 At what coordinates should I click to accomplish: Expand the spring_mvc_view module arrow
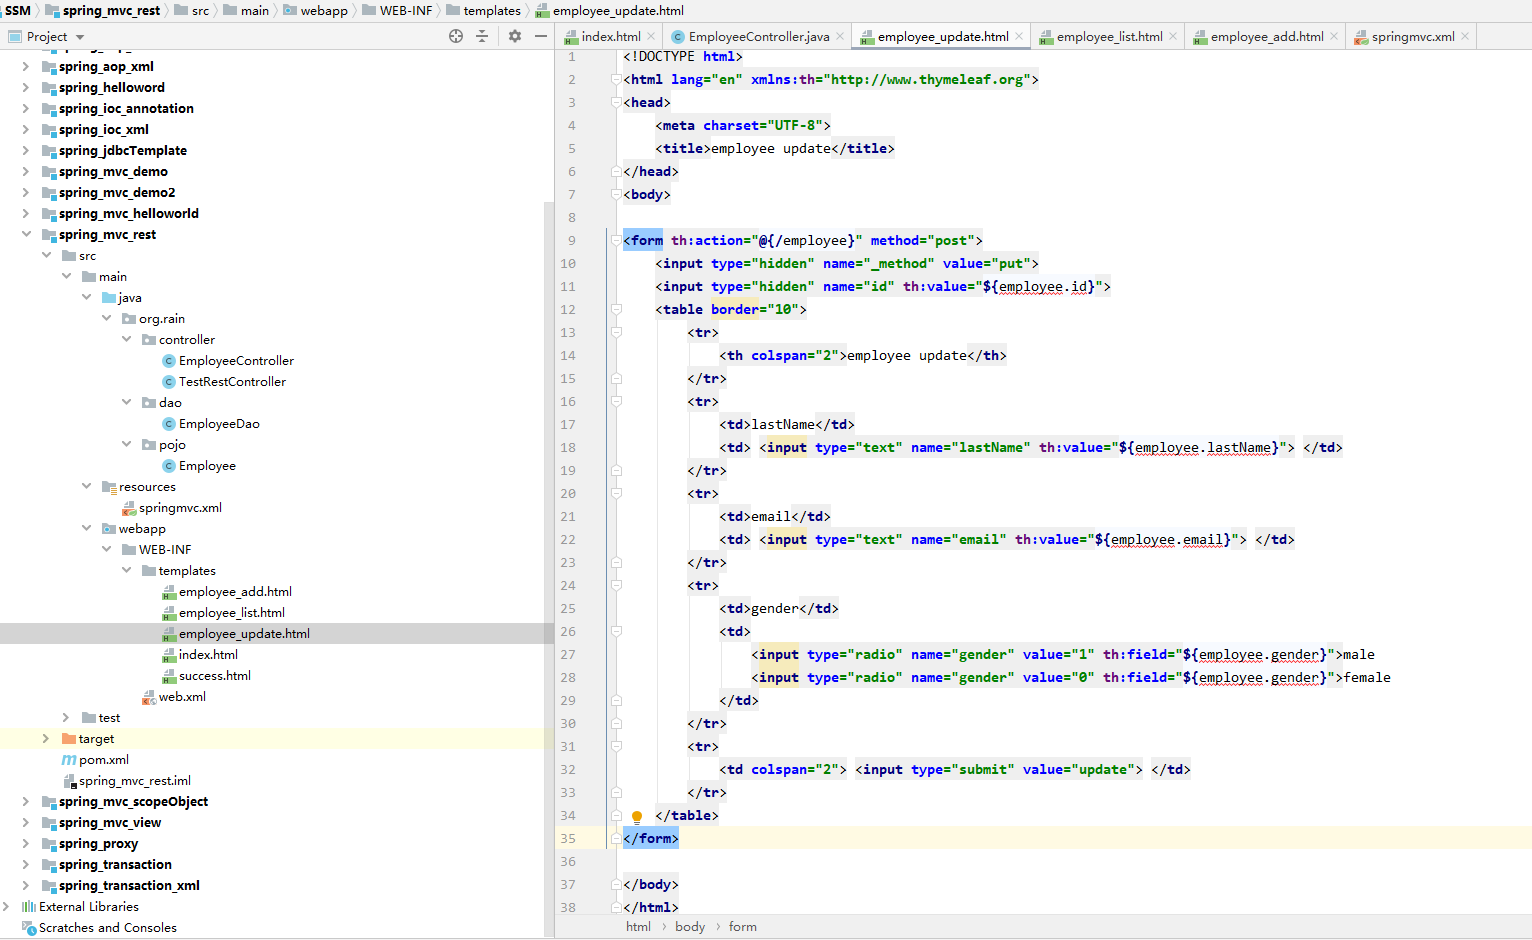point(26,823)
